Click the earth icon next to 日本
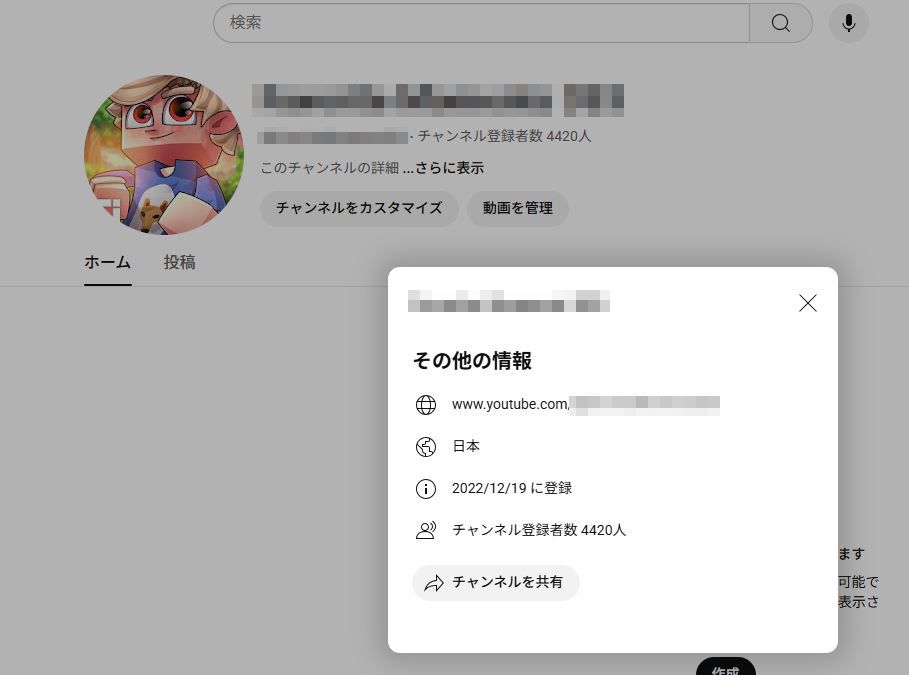Screen dimensions: 909x675 pos(426,447)
